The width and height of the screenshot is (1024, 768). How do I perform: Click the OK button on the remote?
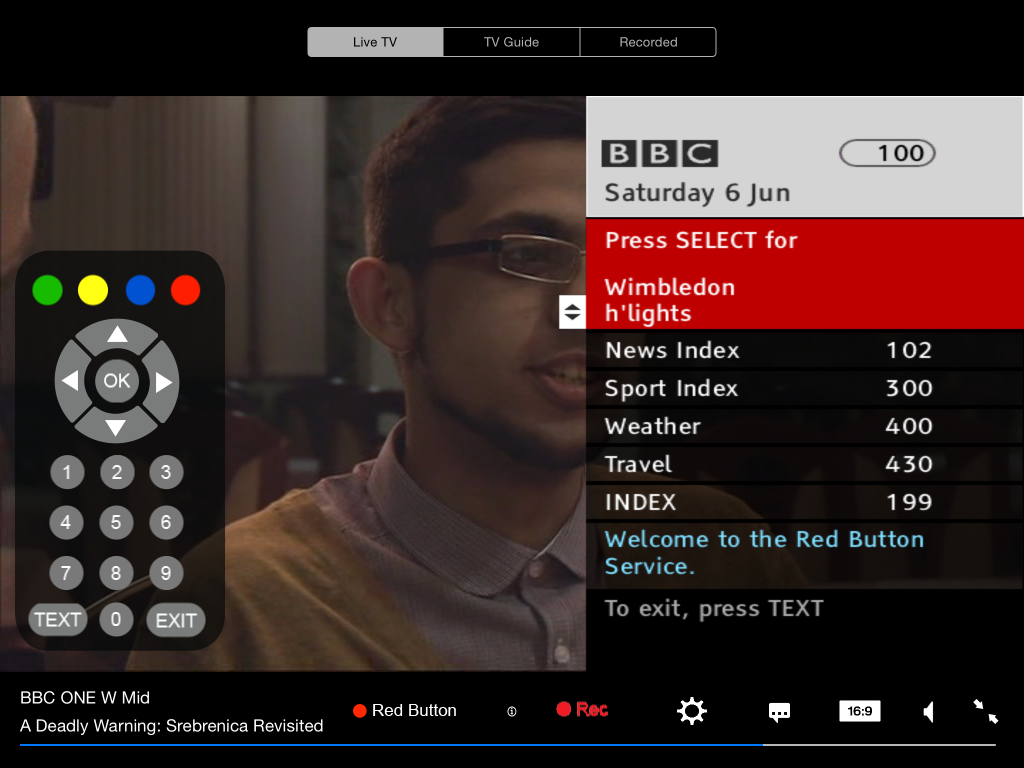click(x=117, y=381)
